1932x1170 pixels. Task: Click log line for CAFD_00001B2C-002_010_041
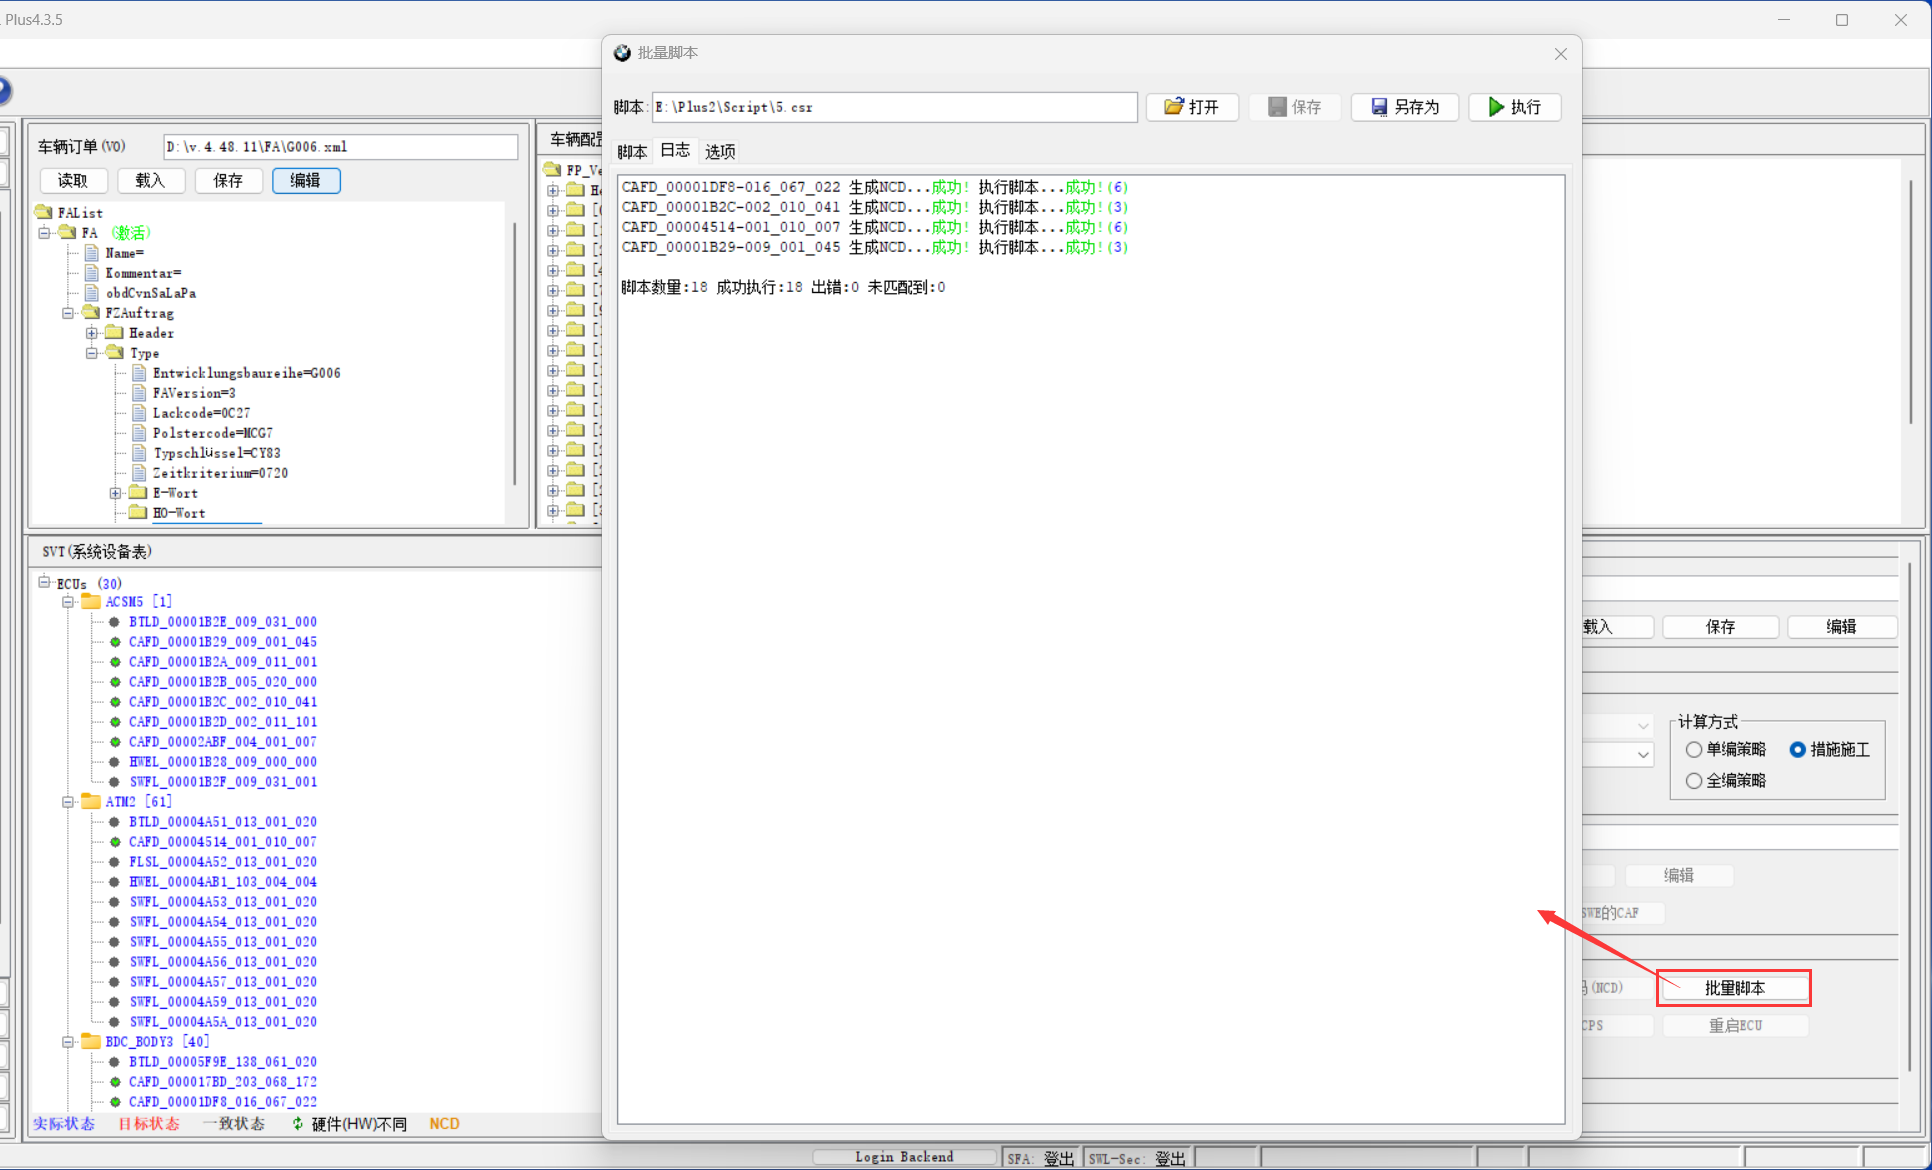(x=875, y=207)
